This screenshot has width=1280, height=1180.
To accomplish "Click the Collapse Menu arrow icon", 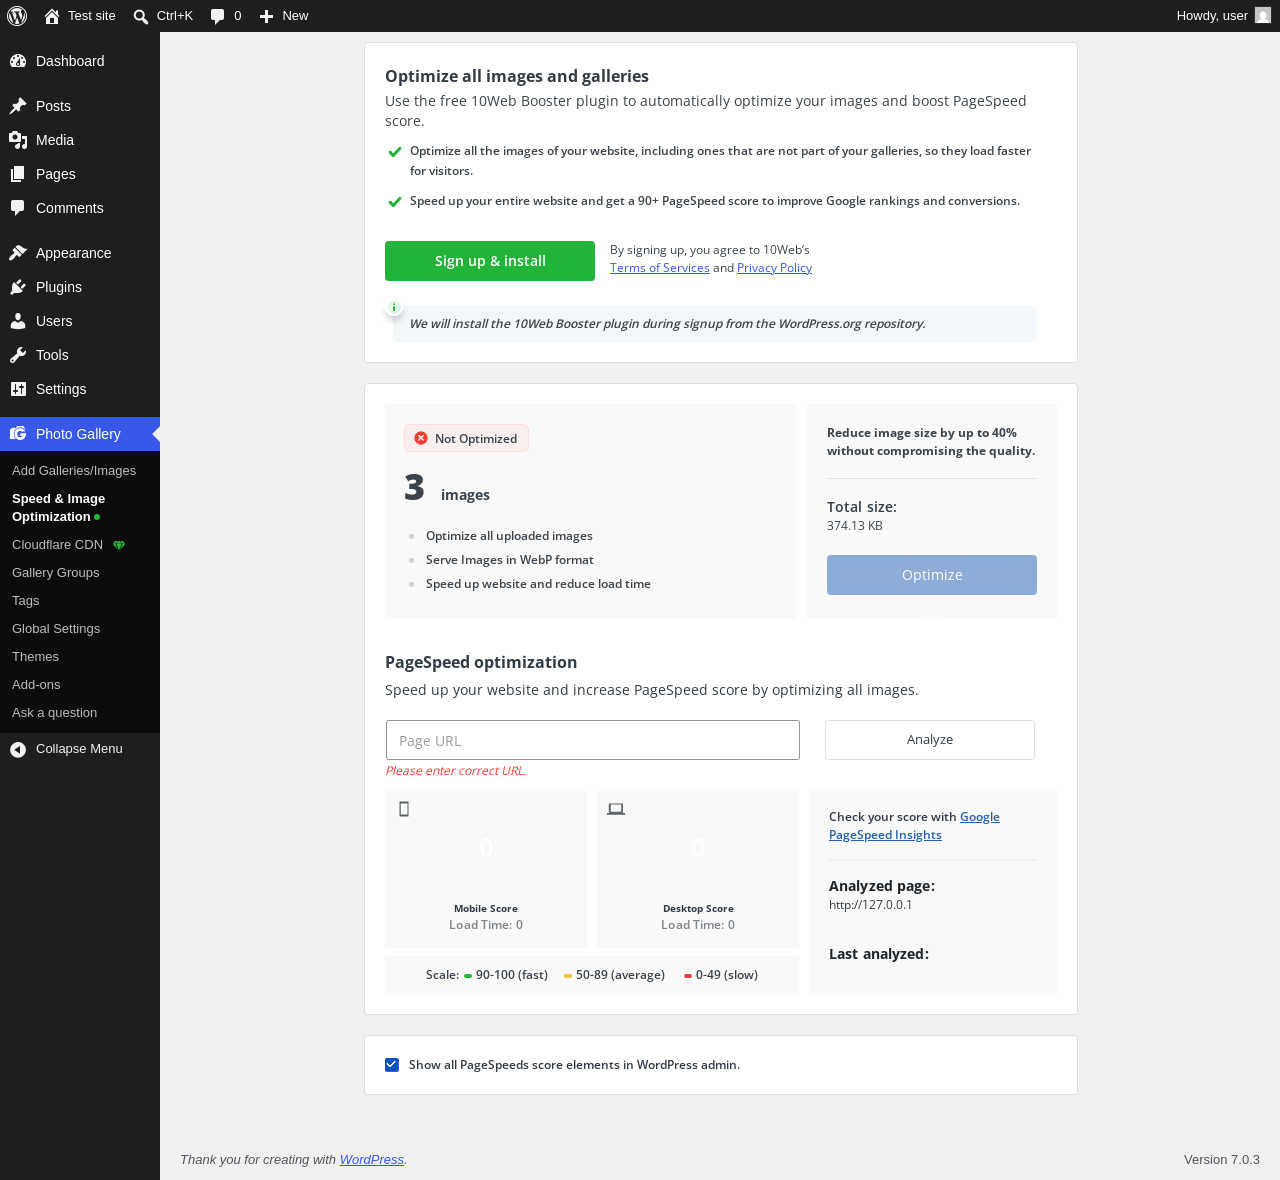I will [x=18, y=749].
